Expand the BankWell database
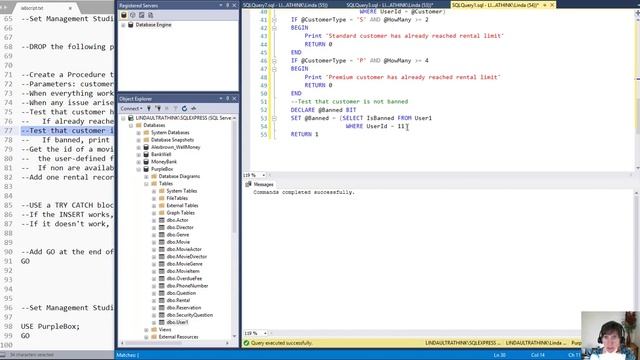Viewport: 640px width, 360px height. pos(139,154)
